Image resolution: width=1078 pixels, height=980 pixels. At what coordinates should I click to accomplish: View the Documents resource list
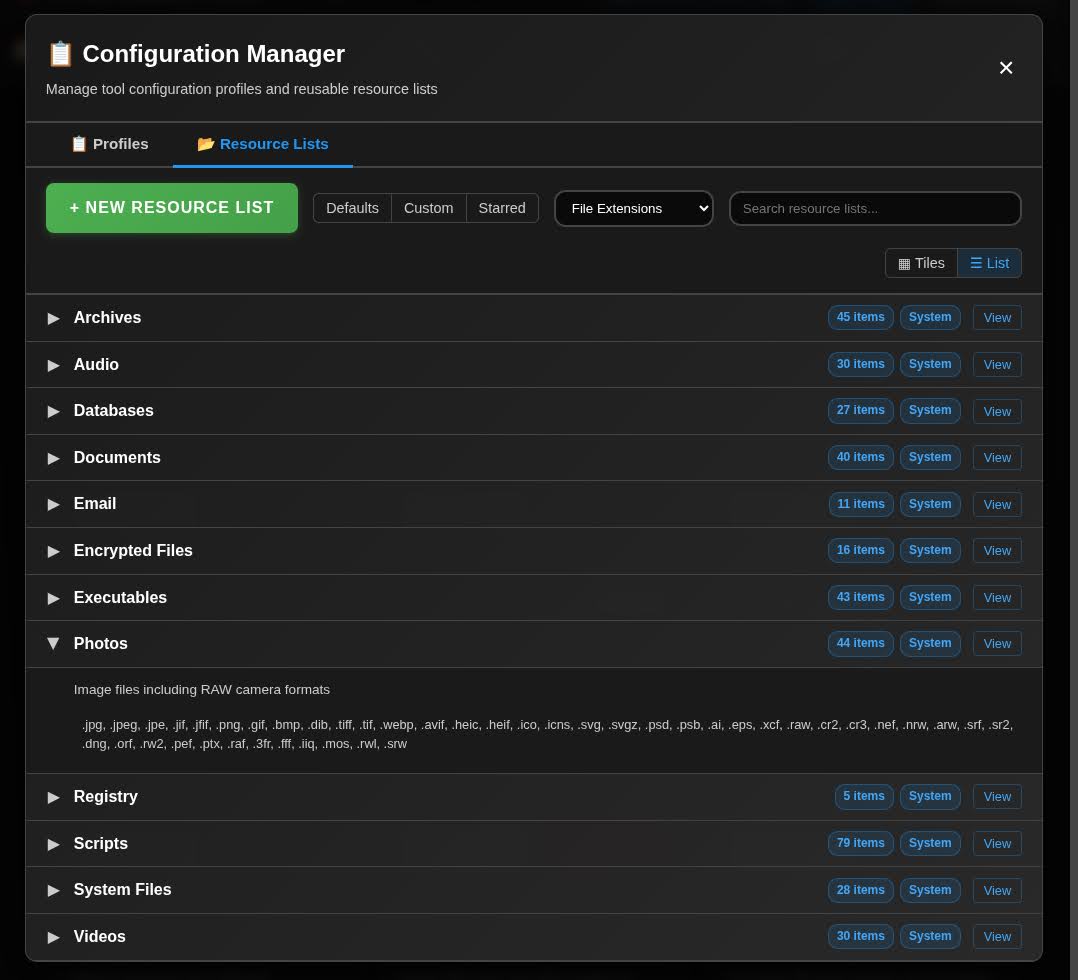pos(997,457)
